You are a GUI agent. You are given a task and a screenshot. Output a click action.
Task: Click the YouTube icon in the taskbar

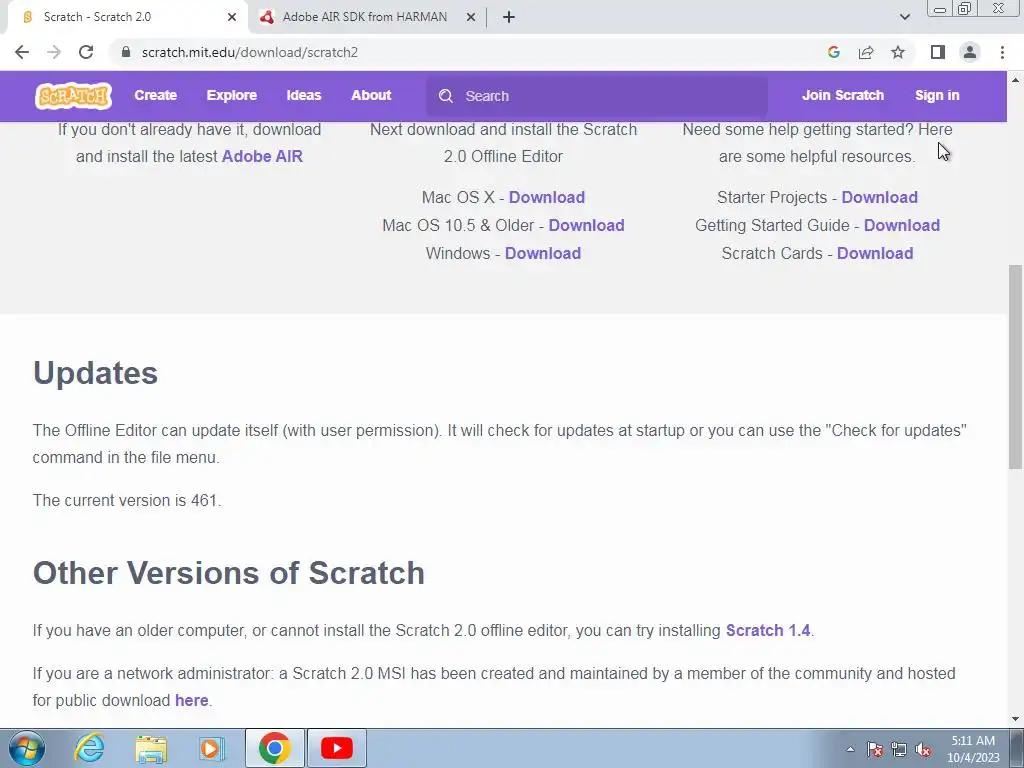coord(337,748)
